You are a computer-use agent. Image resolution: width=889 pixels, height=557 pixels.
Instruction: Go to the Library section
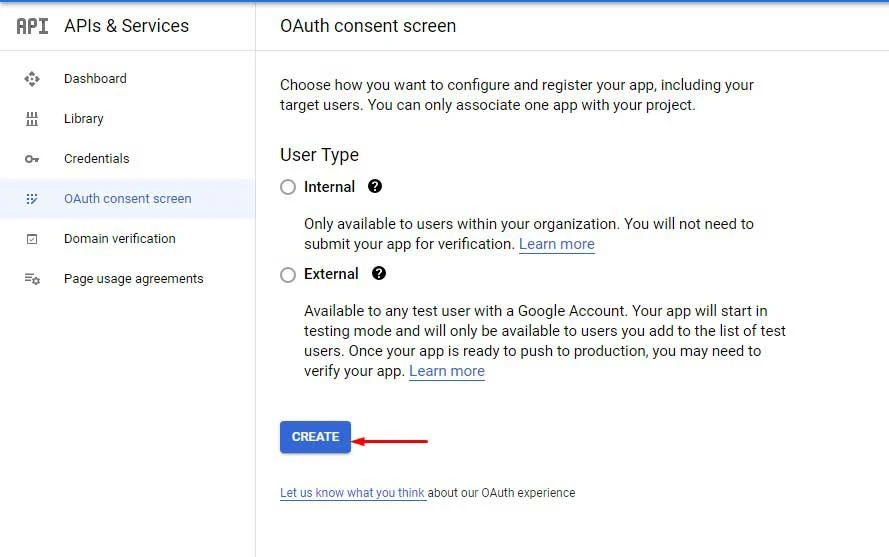click(84, 119)
